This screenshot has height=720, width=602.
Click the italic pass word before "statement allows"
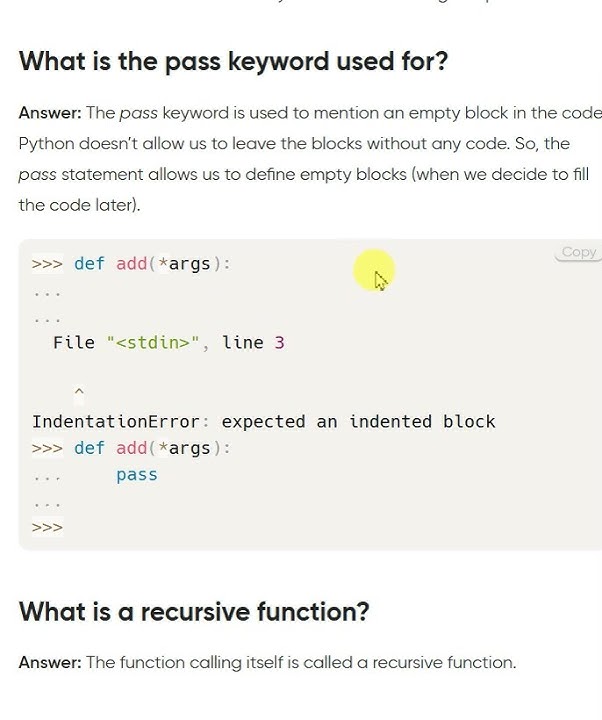[x=37, y=175]
